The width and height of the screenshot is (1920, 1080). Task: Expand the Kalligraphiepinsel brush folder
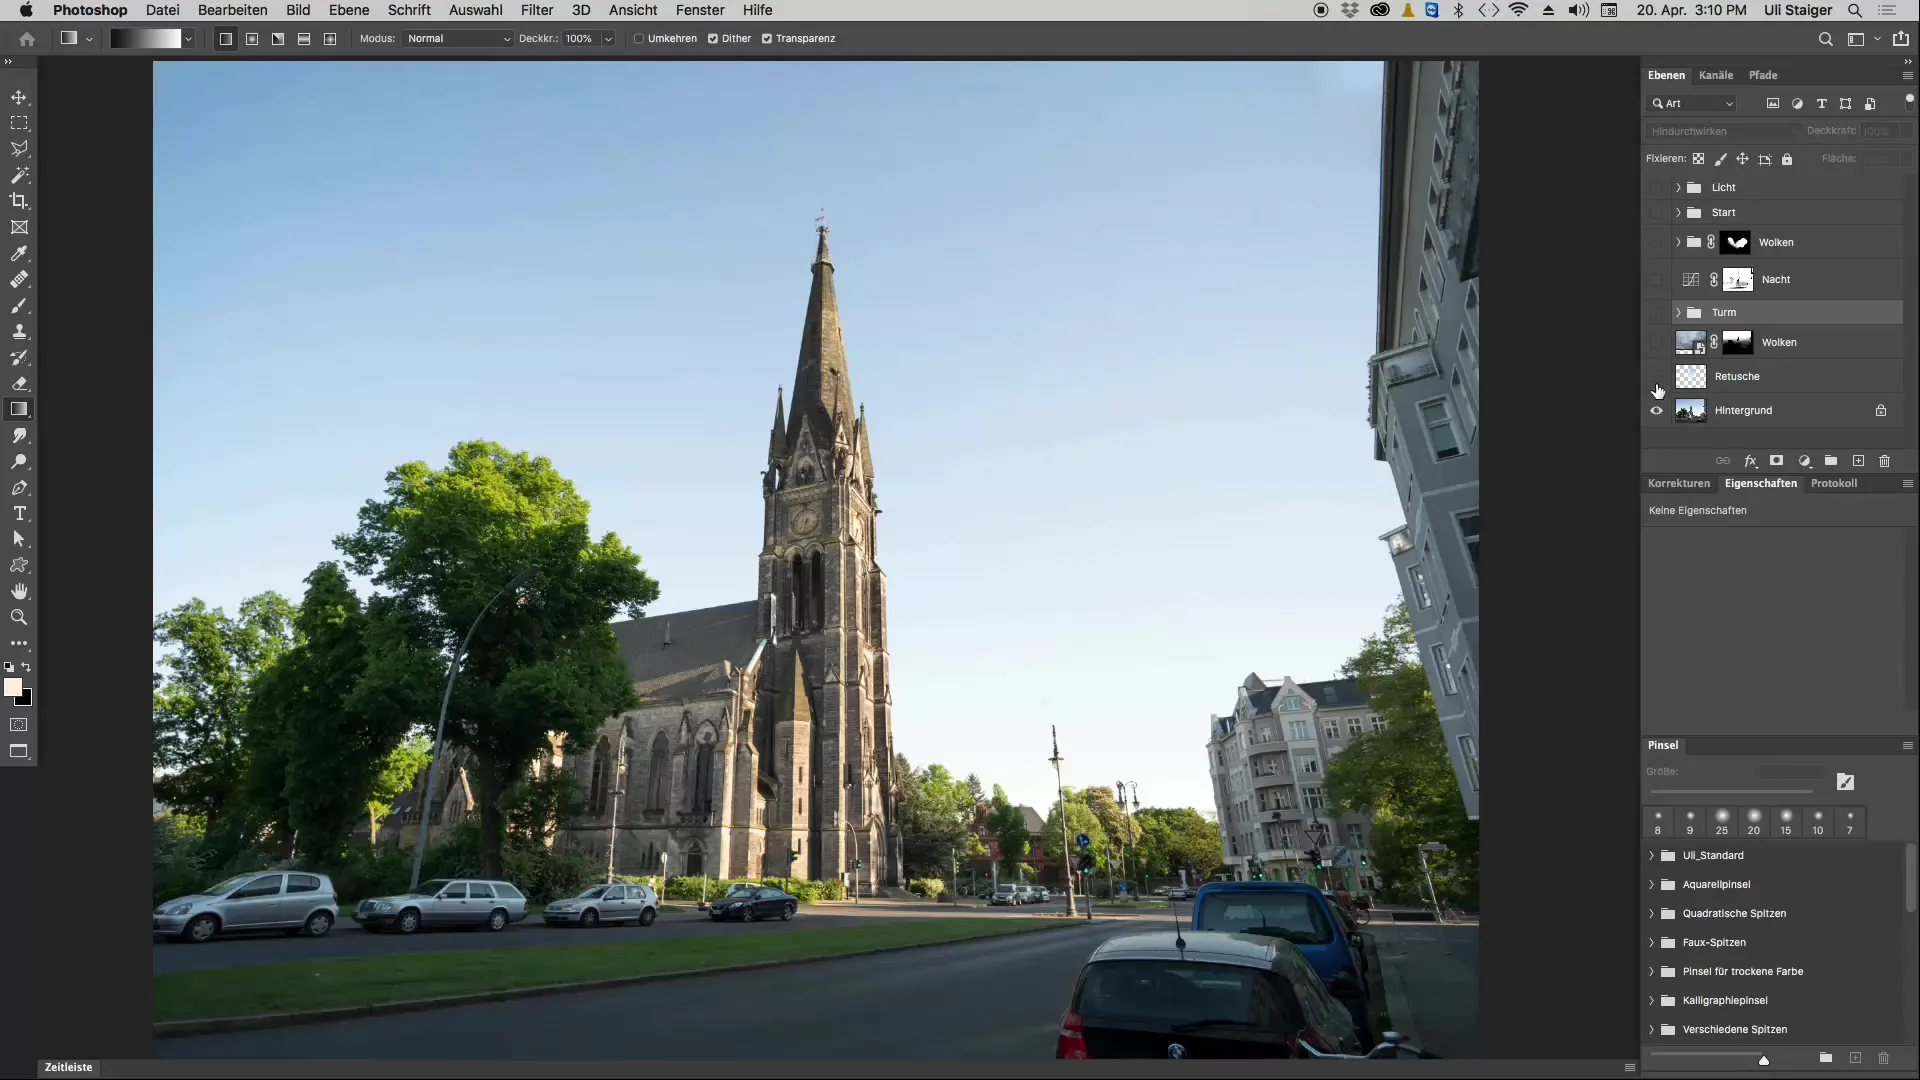point(1651,1000)
